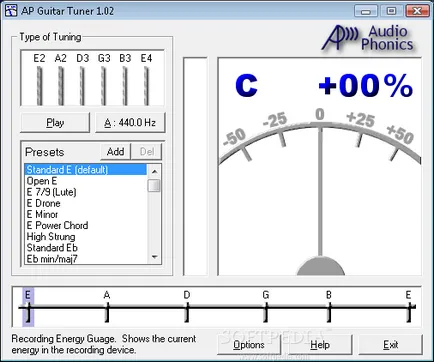Click the presets list scroll up arrow
434x362 pixels.
154,171
